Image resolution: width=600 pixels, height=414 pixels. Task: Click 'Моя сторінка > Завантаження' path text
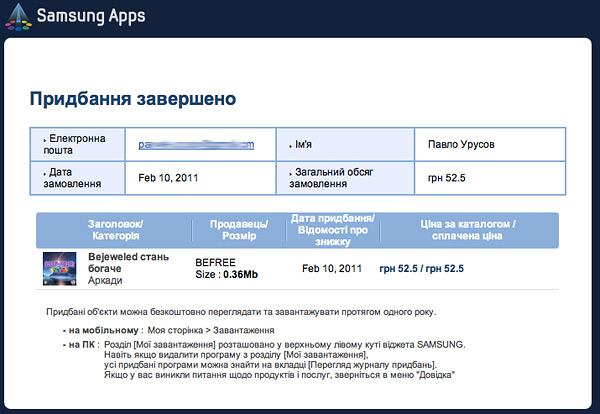(x=211, y=330)
